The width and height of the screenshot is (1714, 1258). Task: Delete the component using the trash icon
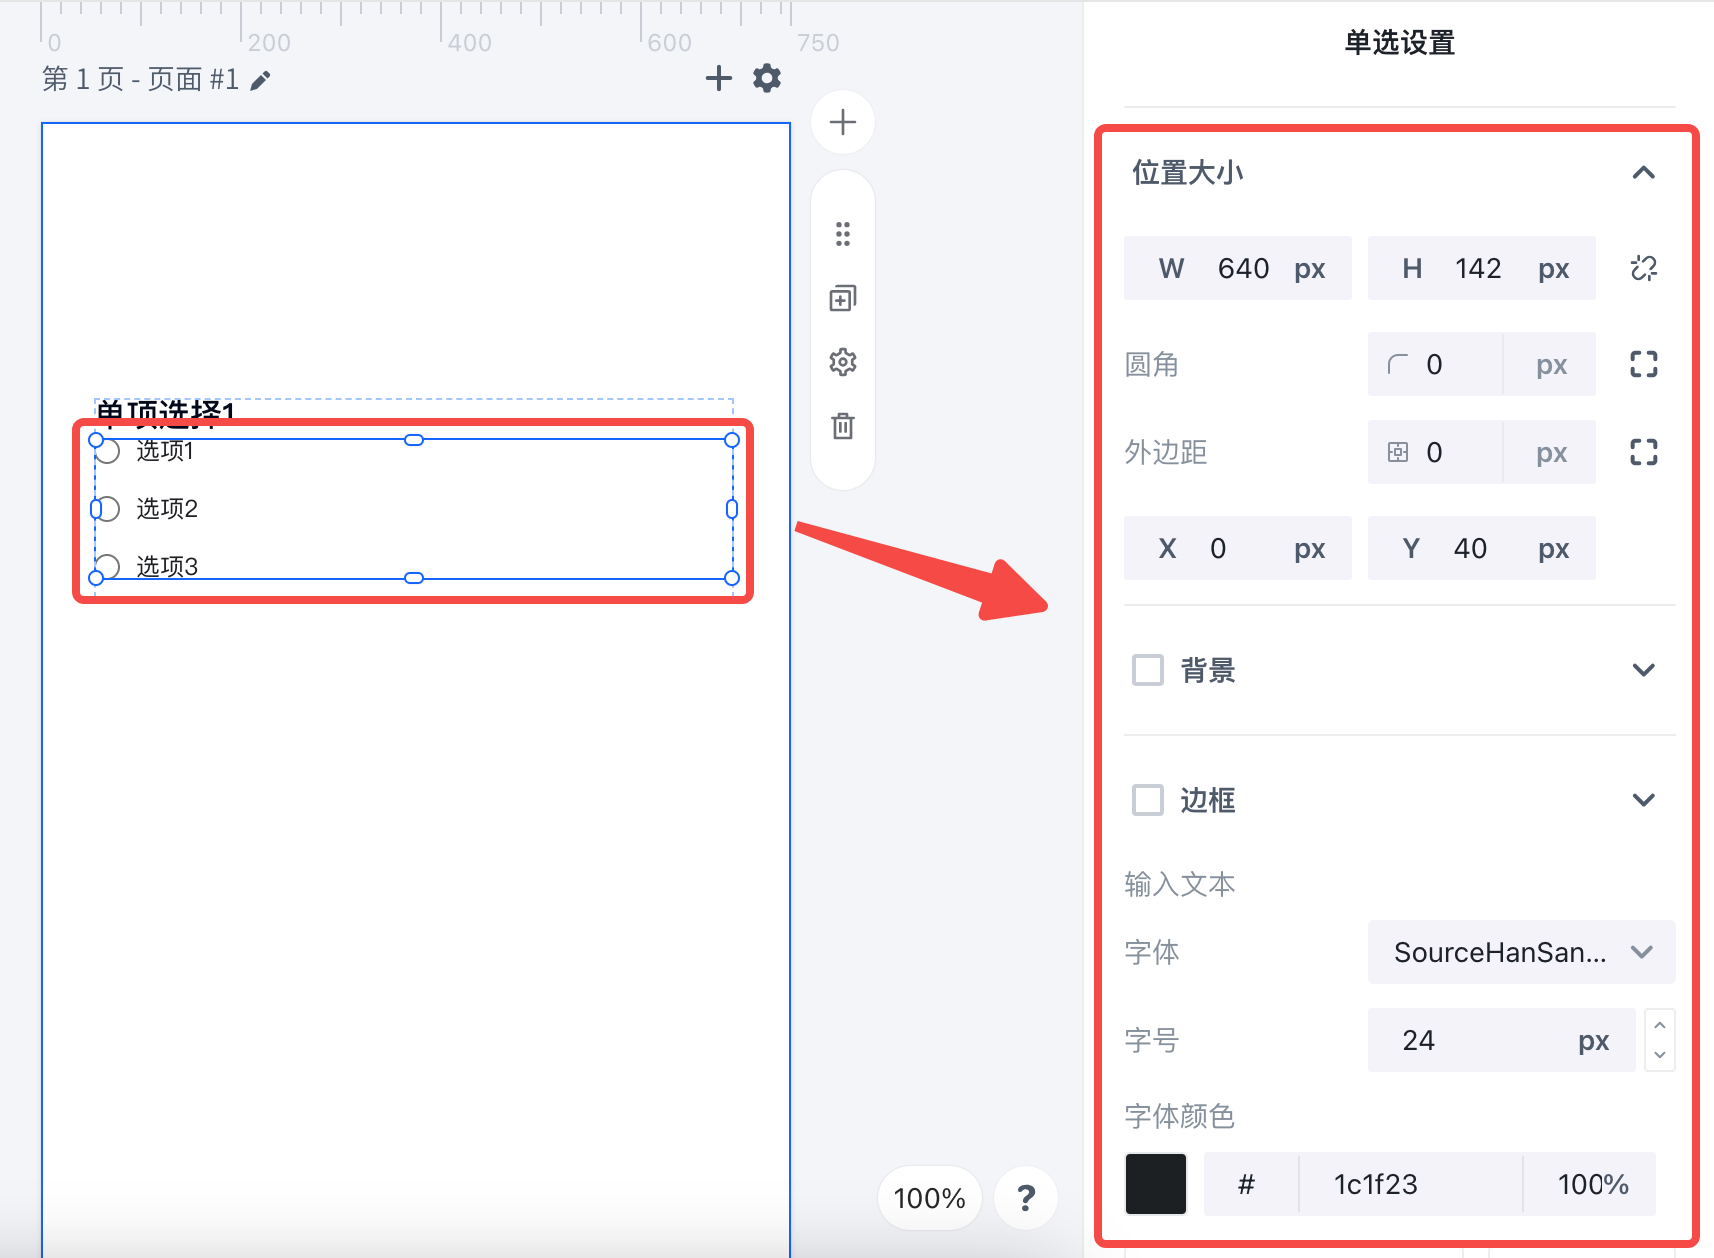843,426
